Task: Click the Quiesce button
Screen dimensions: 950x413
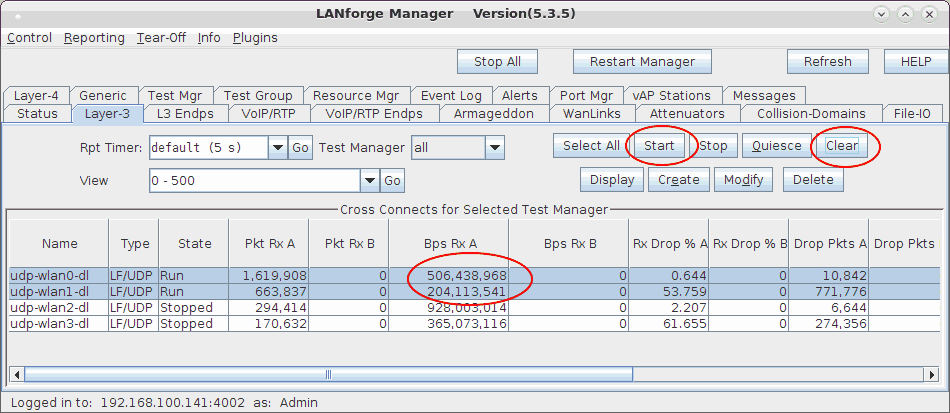Action: (777, 146)
